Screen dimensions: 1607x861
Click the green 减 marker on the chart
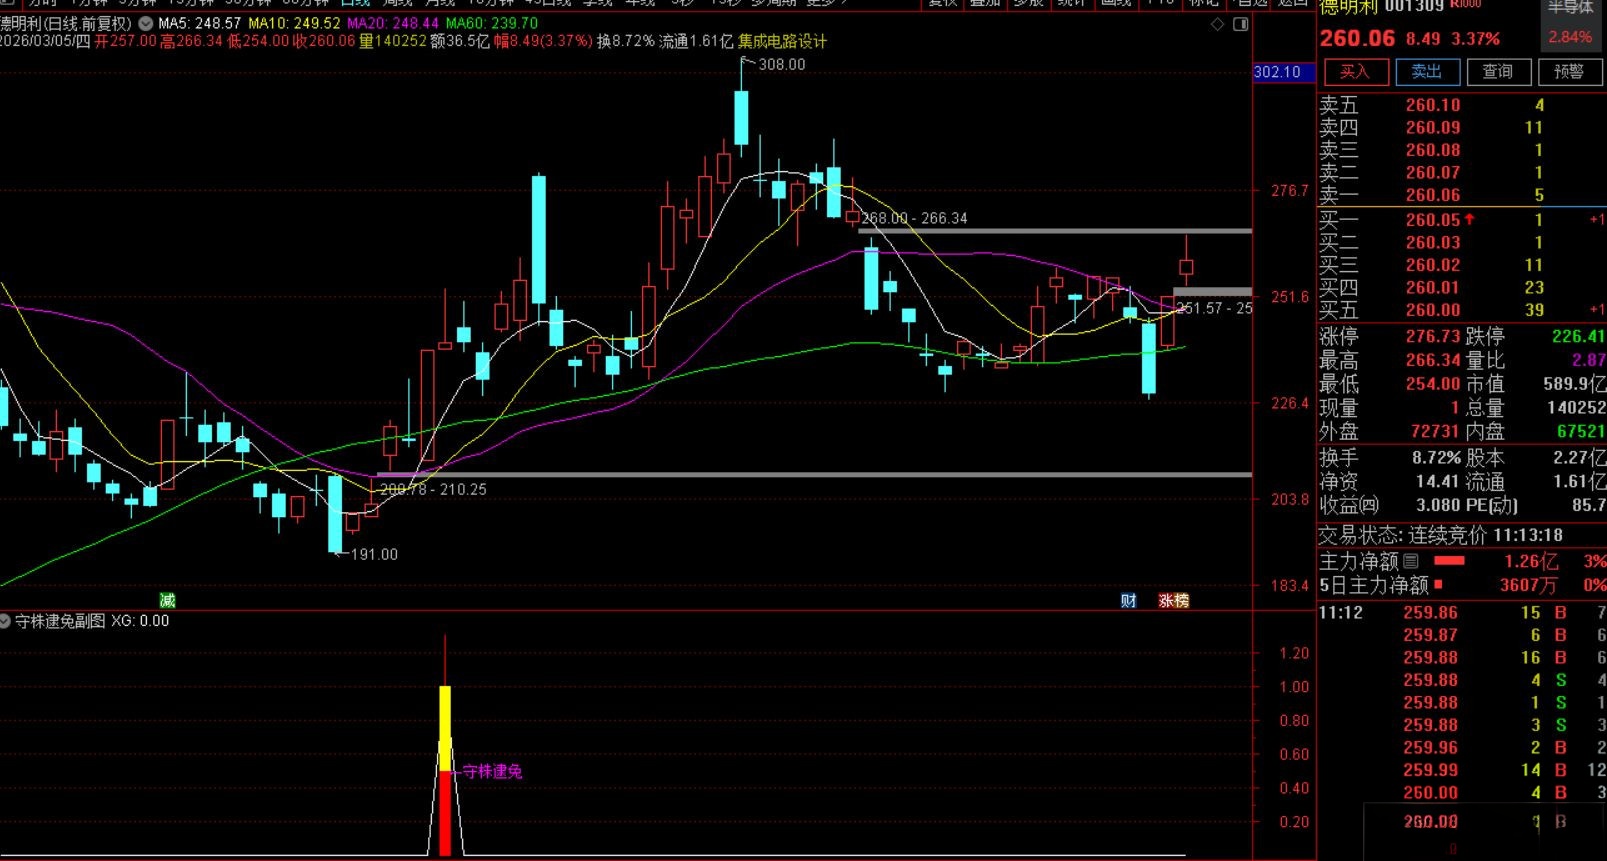point(167,600)
